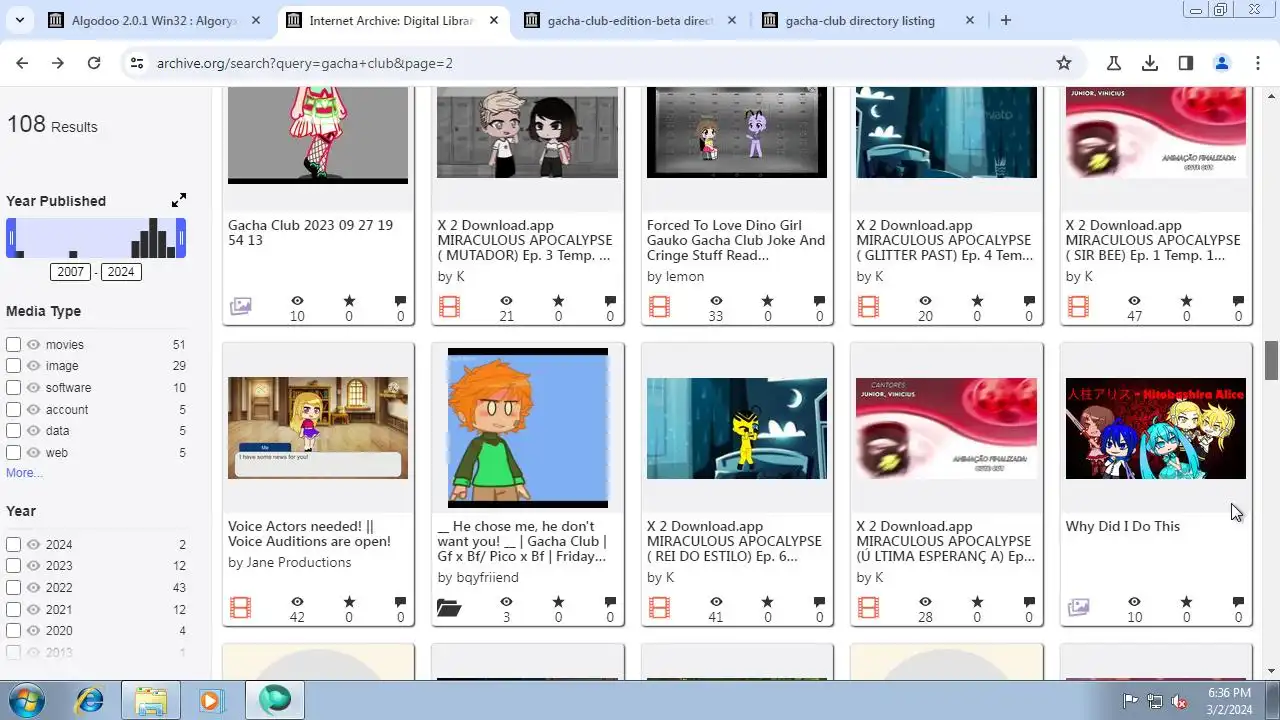
Task: Check the data media type filter
Action: tap(13, 431)
